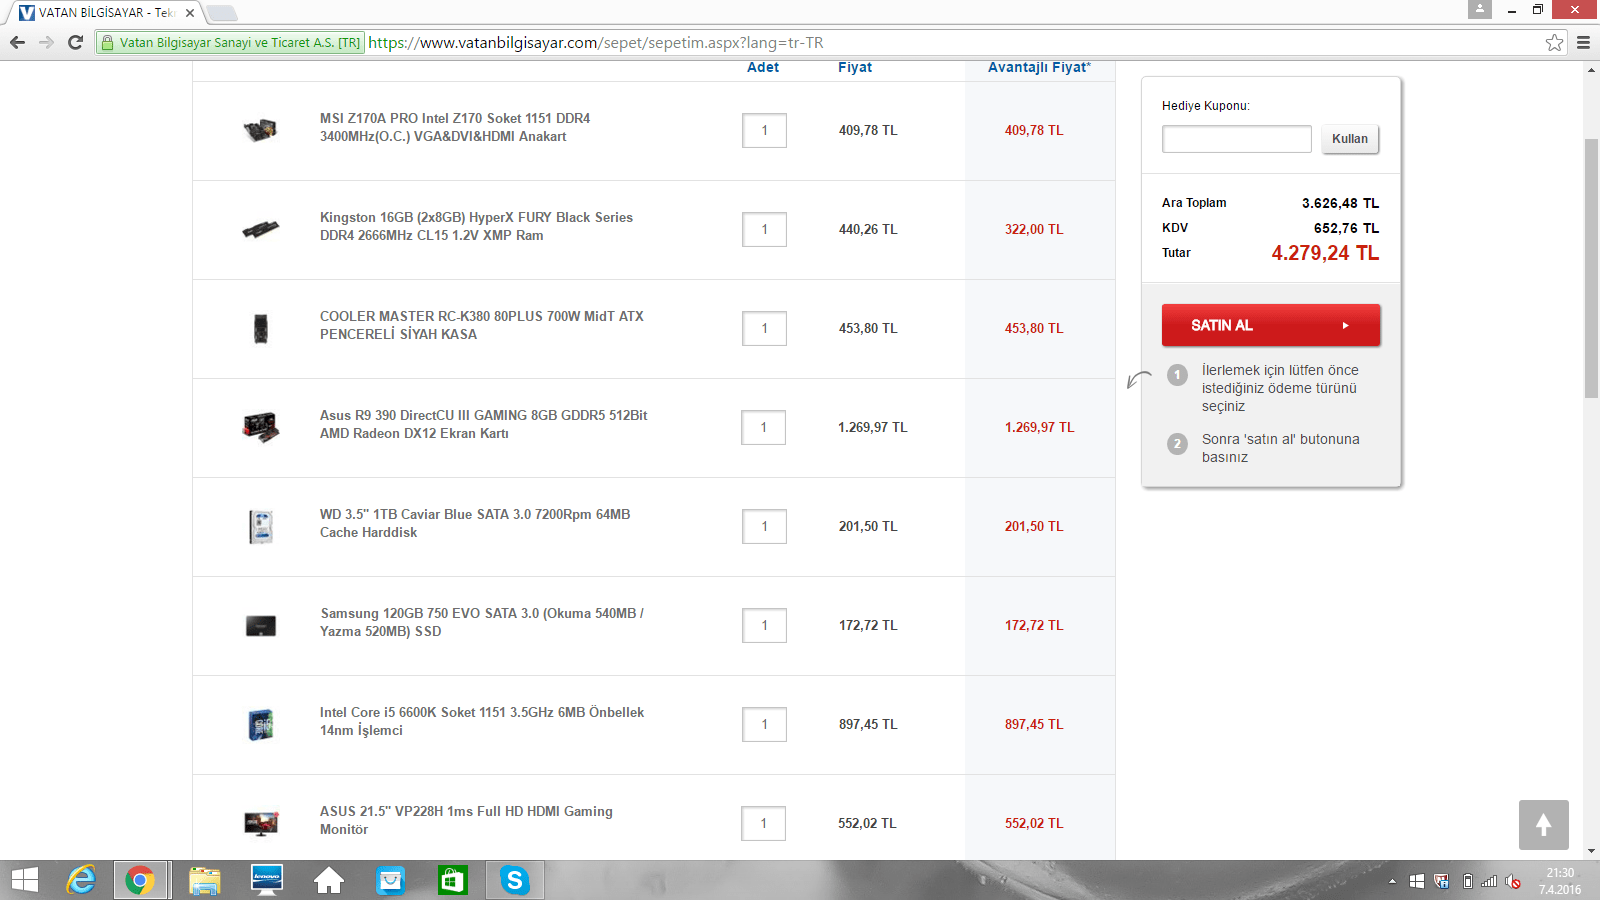Click the Kingston list price 440,26 TL
This screenshot has width=1600, height=900.
click(x=868, y=229)
